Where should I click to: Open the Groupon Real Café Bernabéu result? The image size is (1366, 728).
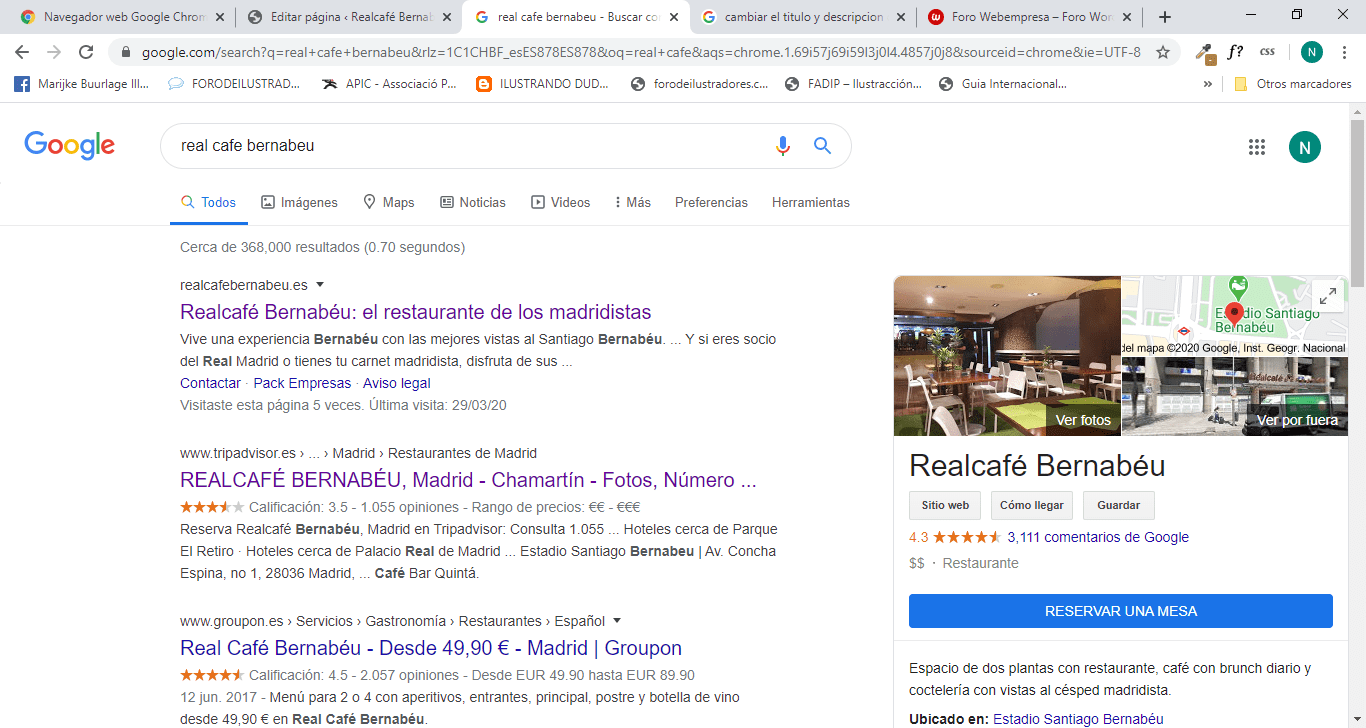pyautogui.click(x=431, y=648)
